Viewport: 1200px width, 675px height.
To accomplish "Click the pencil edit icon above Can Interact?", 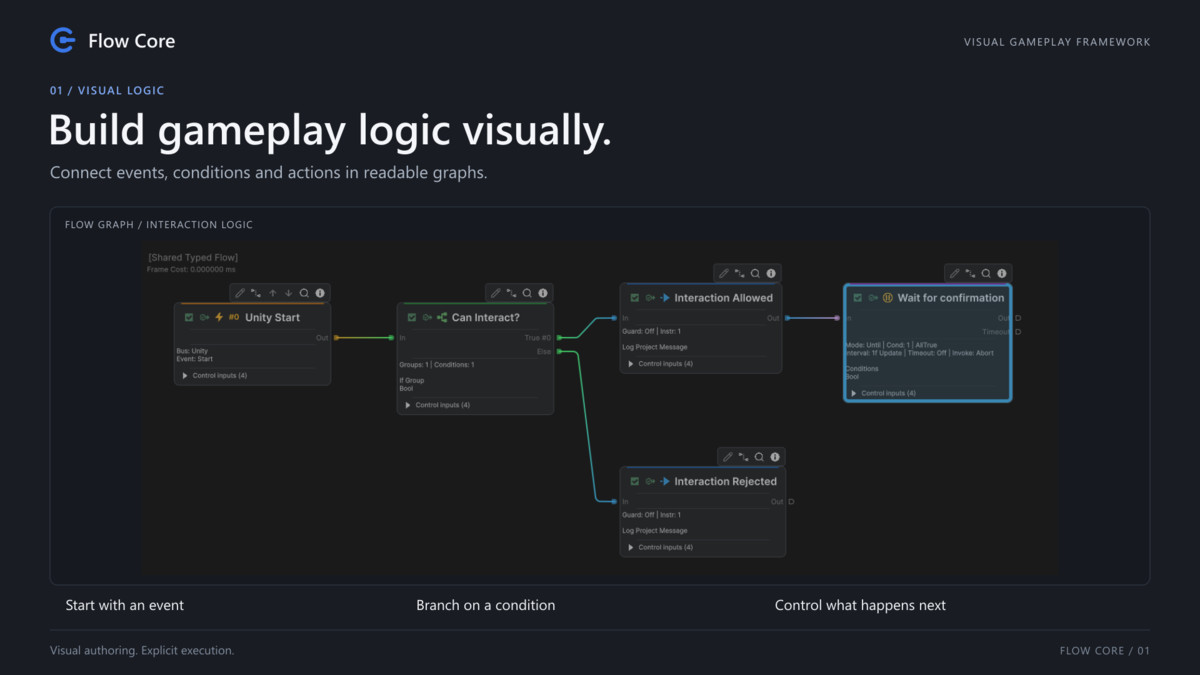I will (x=495, y=293).
